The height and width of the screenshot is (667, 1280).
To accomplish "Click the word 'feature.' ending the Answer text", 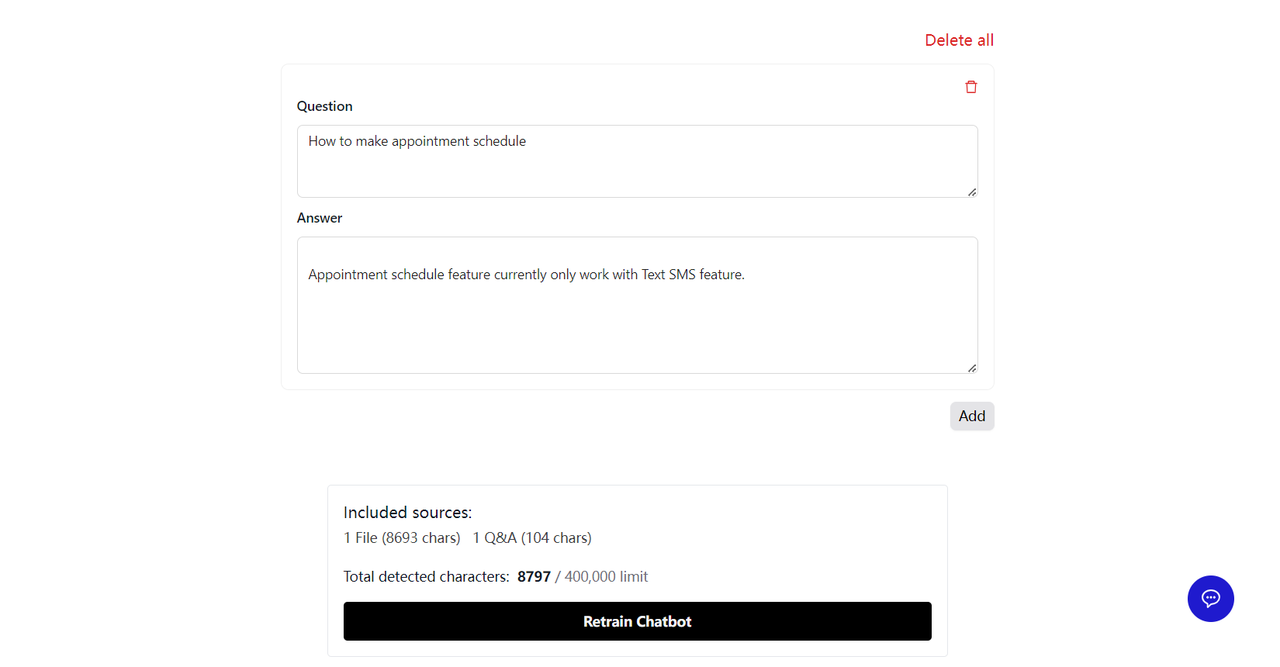I will [722, 274].
